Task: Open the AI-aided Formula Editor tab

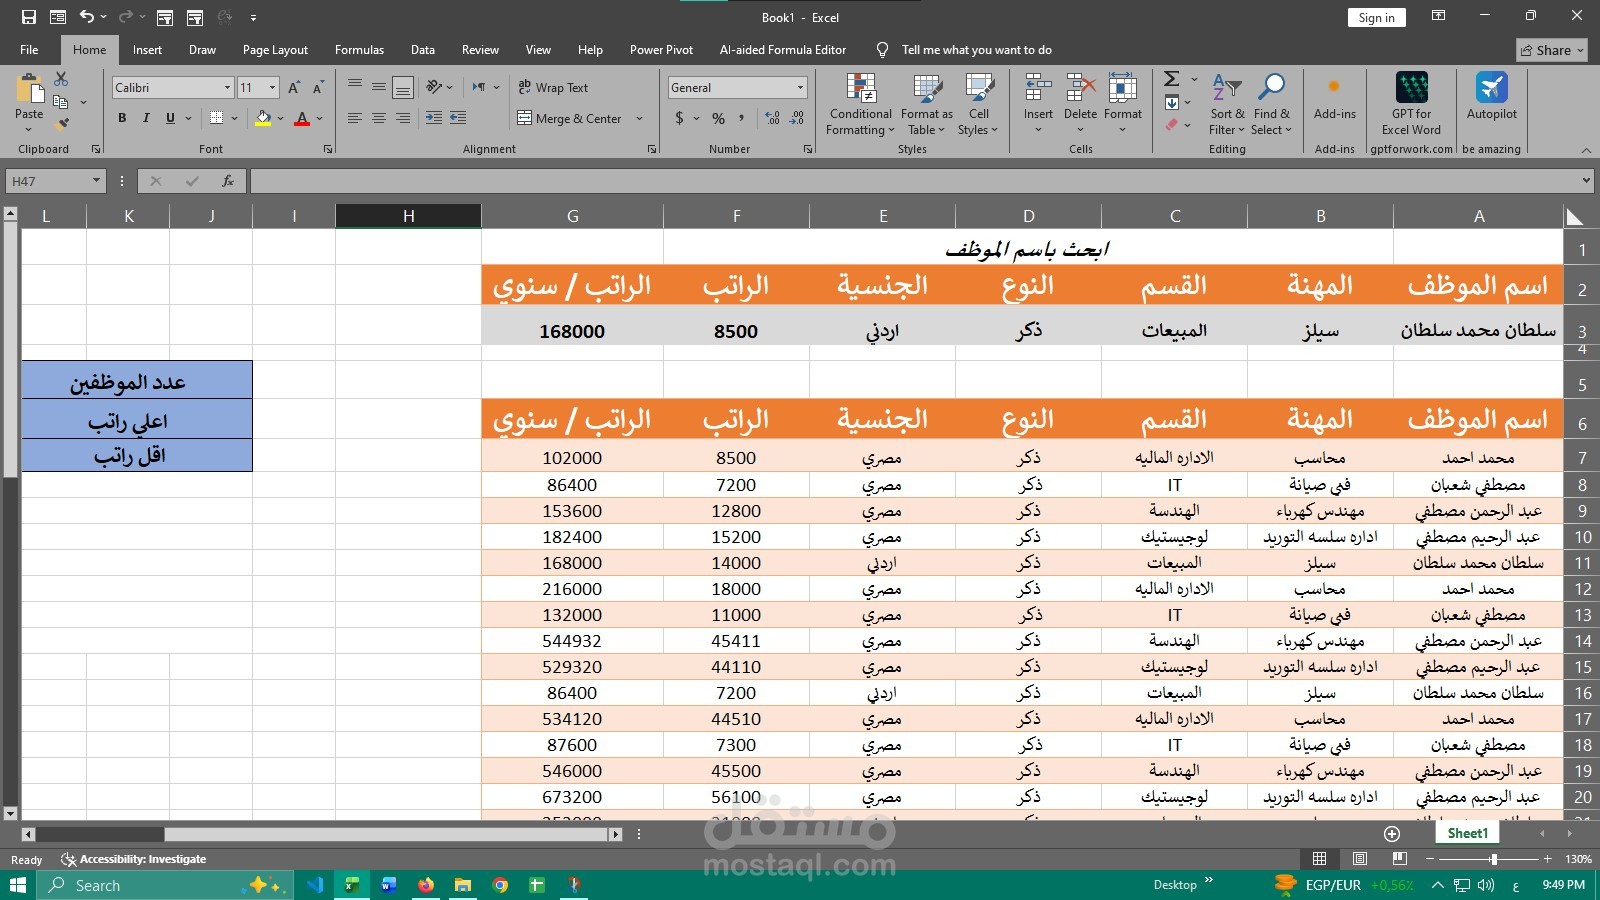Action: 783,50
